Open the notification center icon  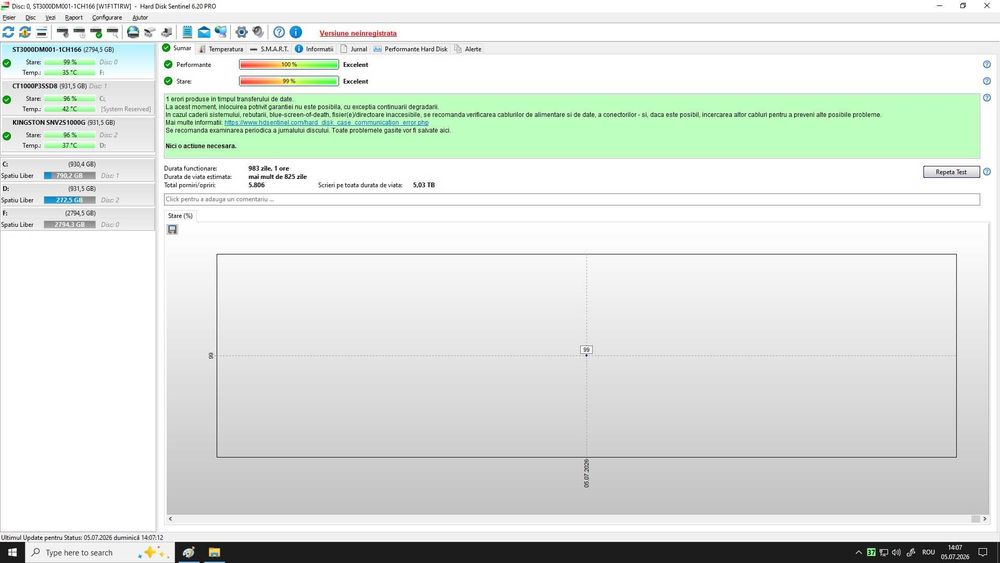(x=983, y=552)
